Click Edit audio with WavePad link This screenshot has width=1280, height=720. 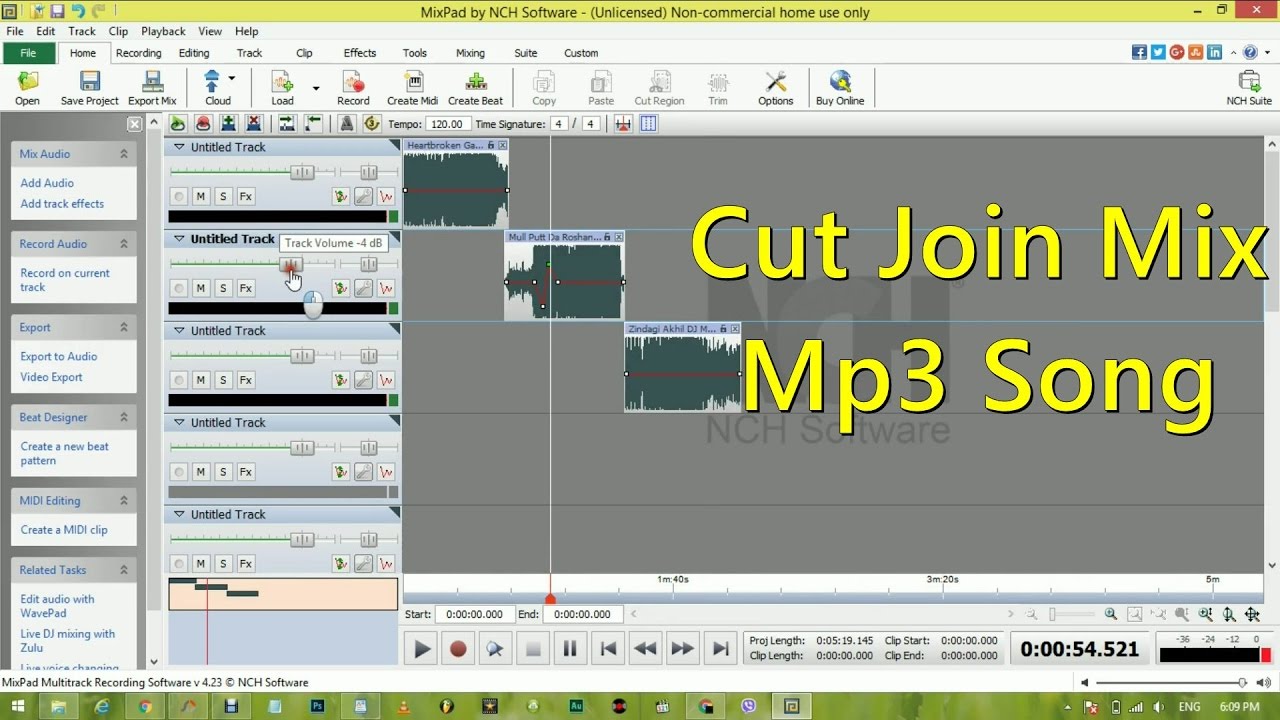[x=57, y=606]
